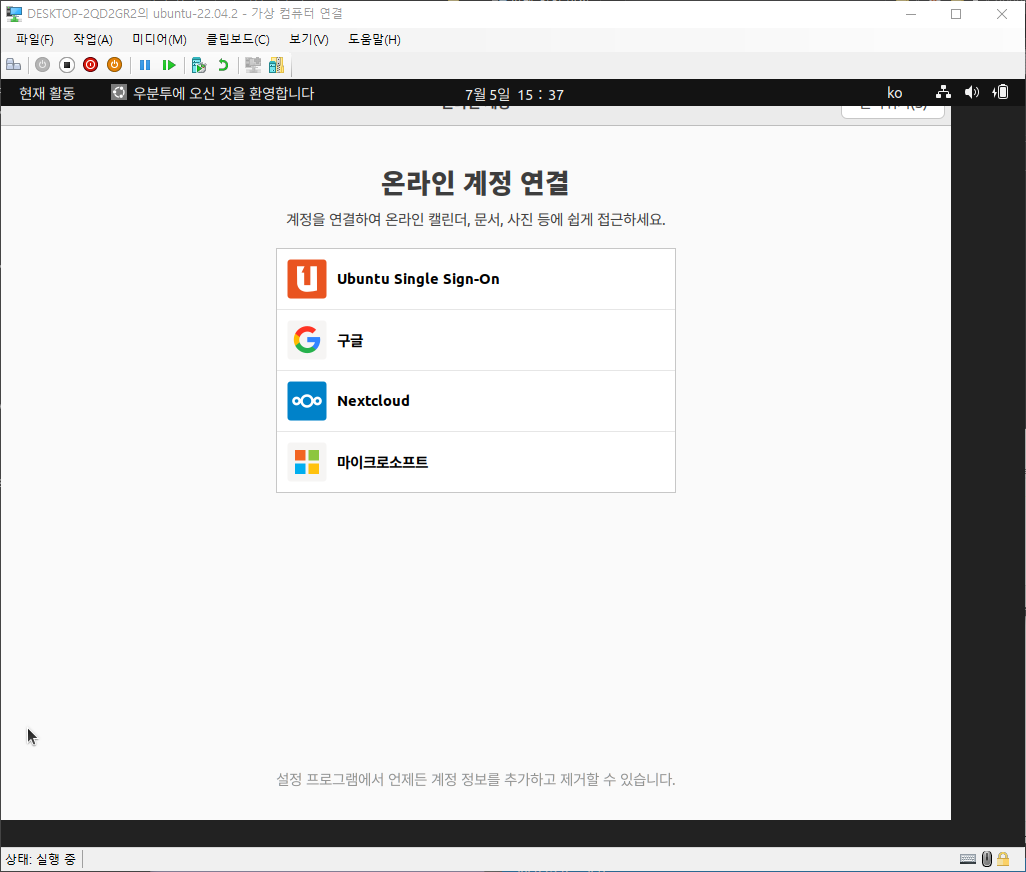Image resolution: width=1026 pixels, height=872 pixels.
Task: Open the ko input source indicator
Action: pyautogui.click(x=894, y=93)
